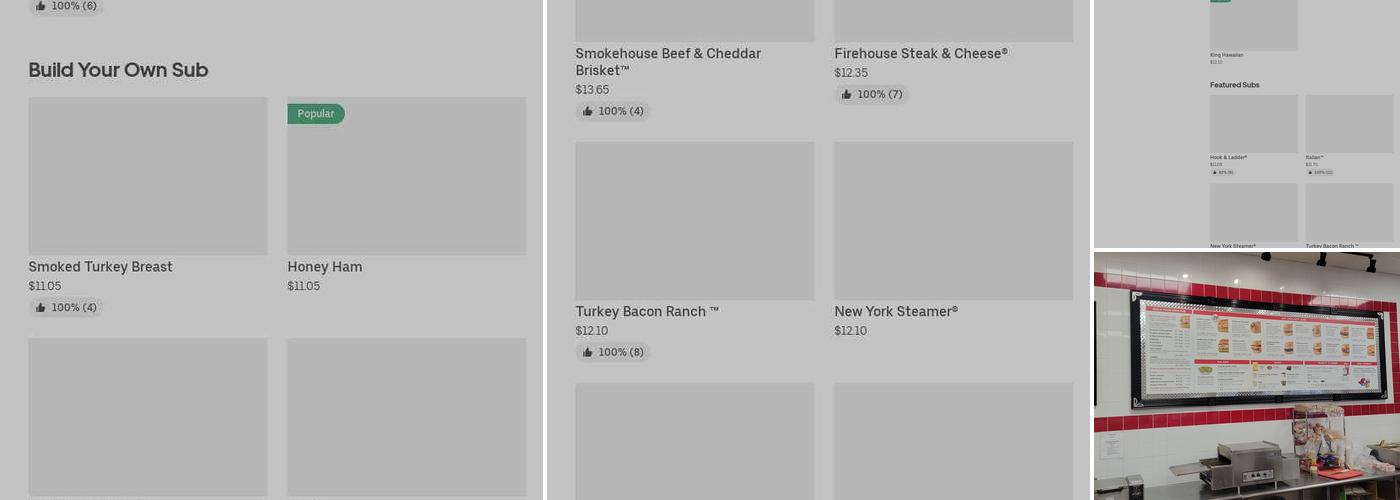1400x500 pixels.
Task: Open Firehouse Steak & Cheese item name
Action: (x=921, y=54)
